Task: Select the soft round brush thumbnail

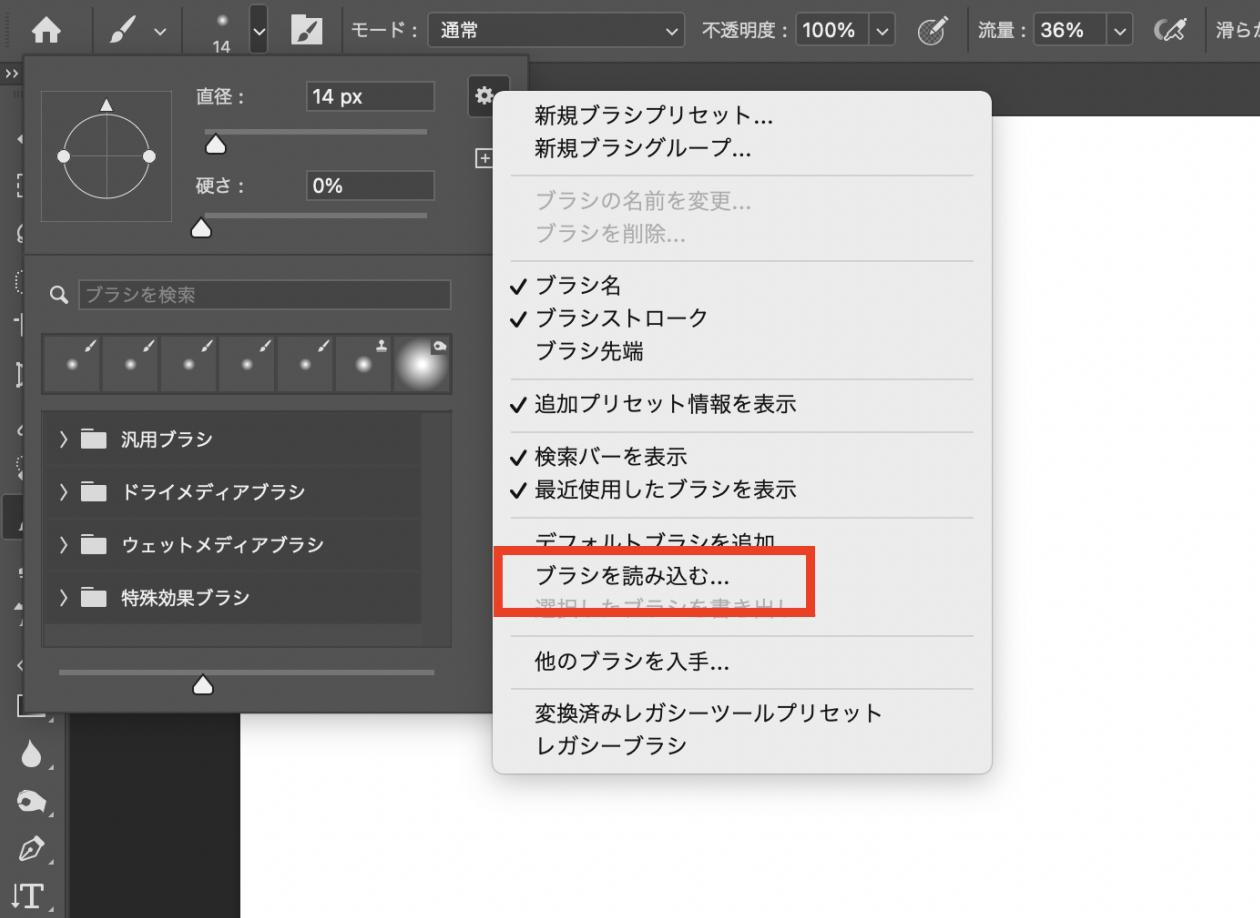Action: (x=421, y=363)
